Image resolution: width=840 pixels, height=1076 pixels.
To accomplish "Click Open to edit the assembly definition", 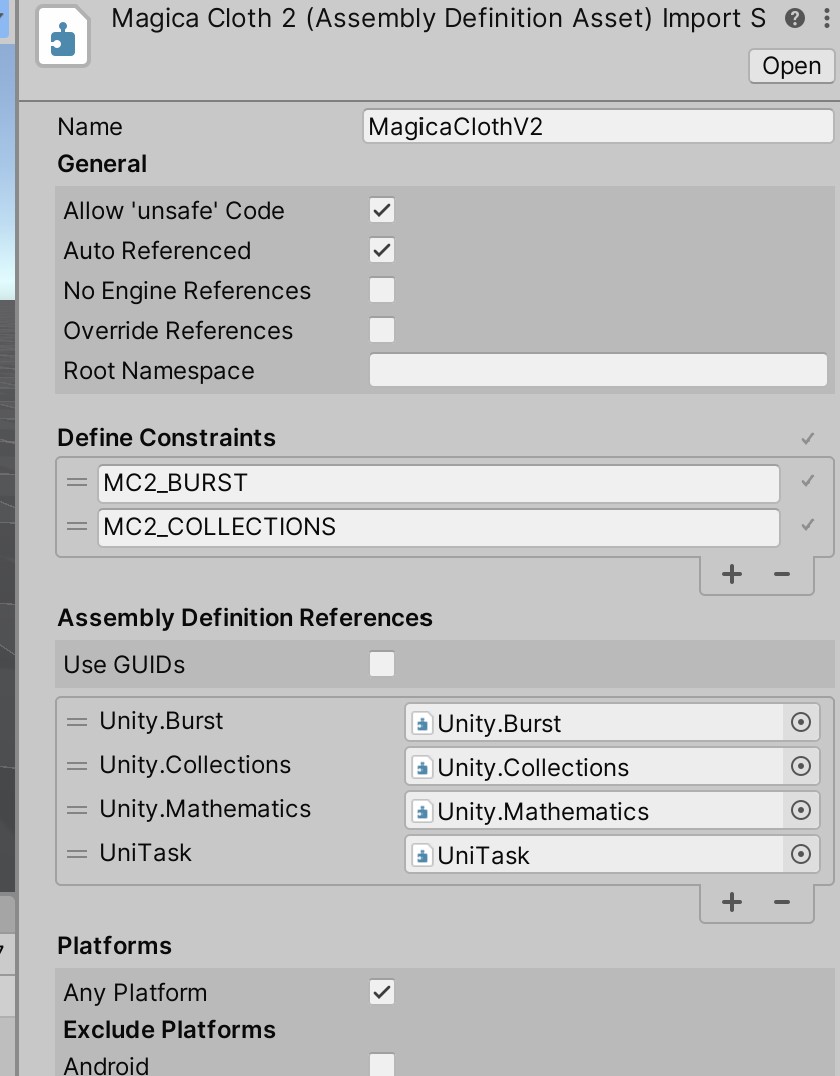I will click(791, 66).
